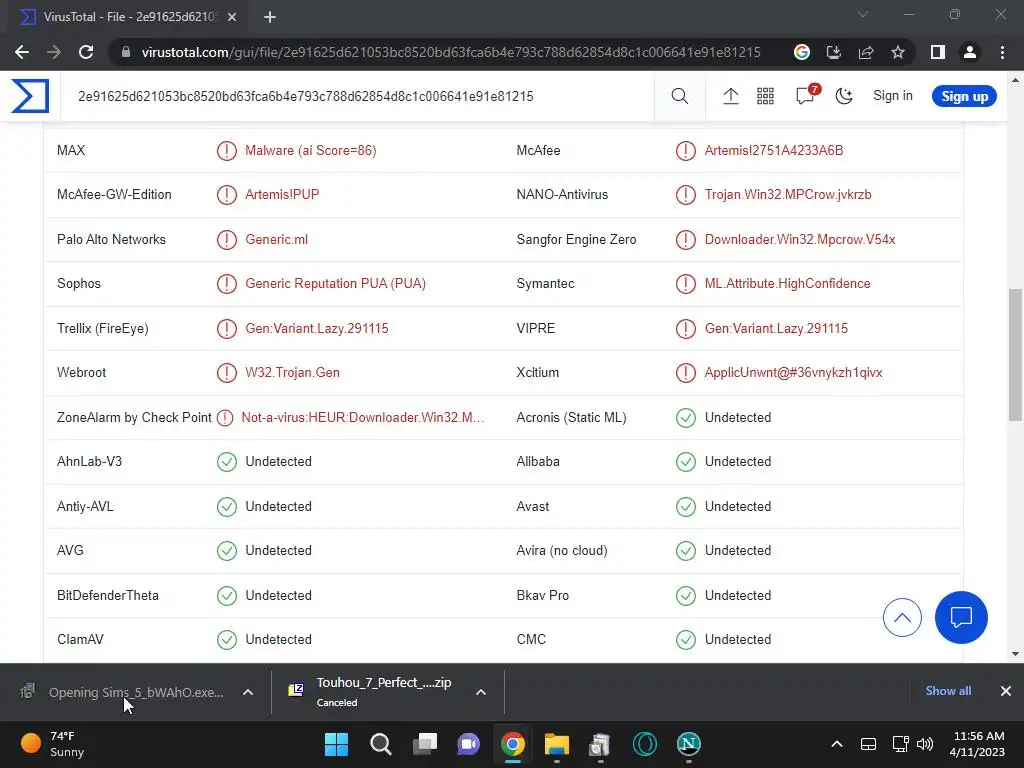
Task: Click the VirusTotal logo icon
Action: click(x=30, y=96)
